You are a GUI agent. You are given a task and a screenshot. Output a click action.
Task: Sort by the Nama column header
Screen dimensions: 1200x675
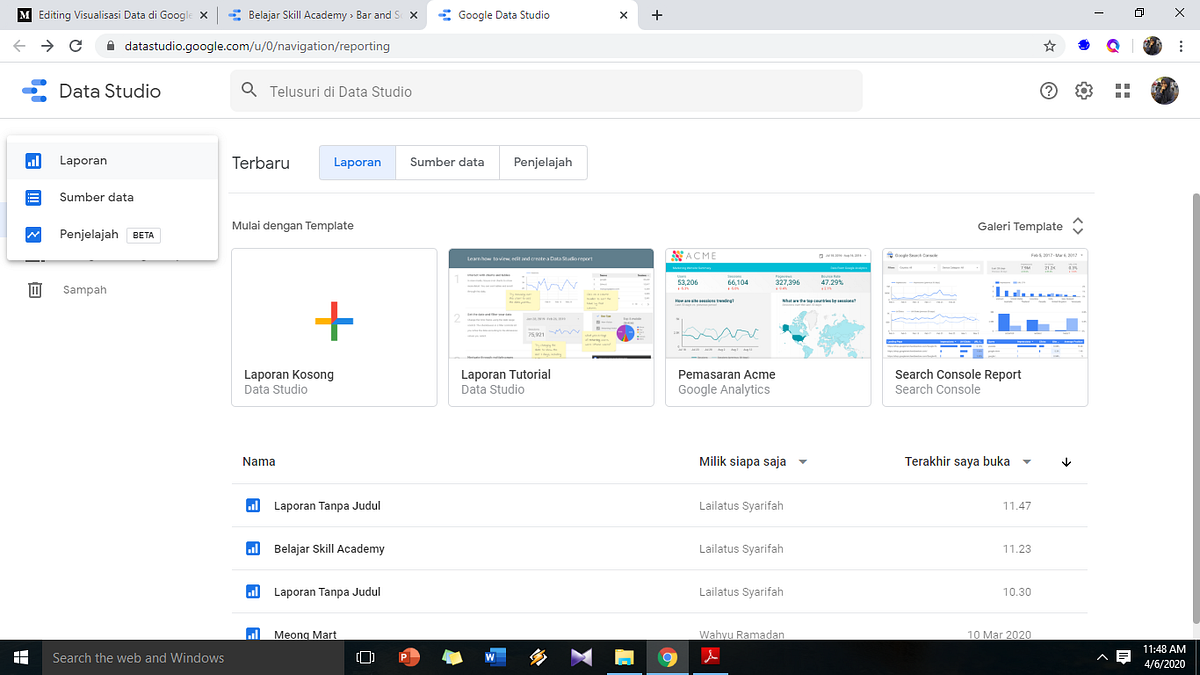tap(259, 462)
